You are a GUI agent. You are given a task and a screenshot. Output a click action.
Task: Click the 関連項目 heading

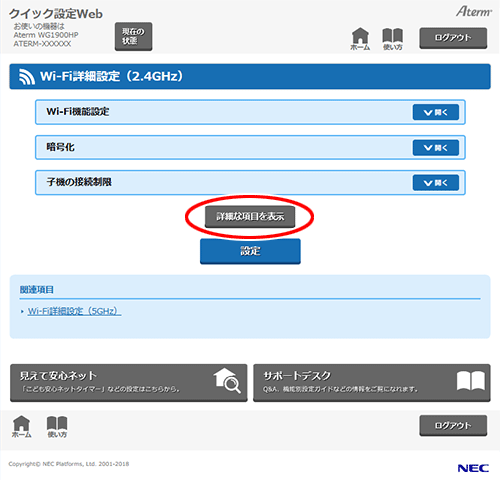[37, 289]
